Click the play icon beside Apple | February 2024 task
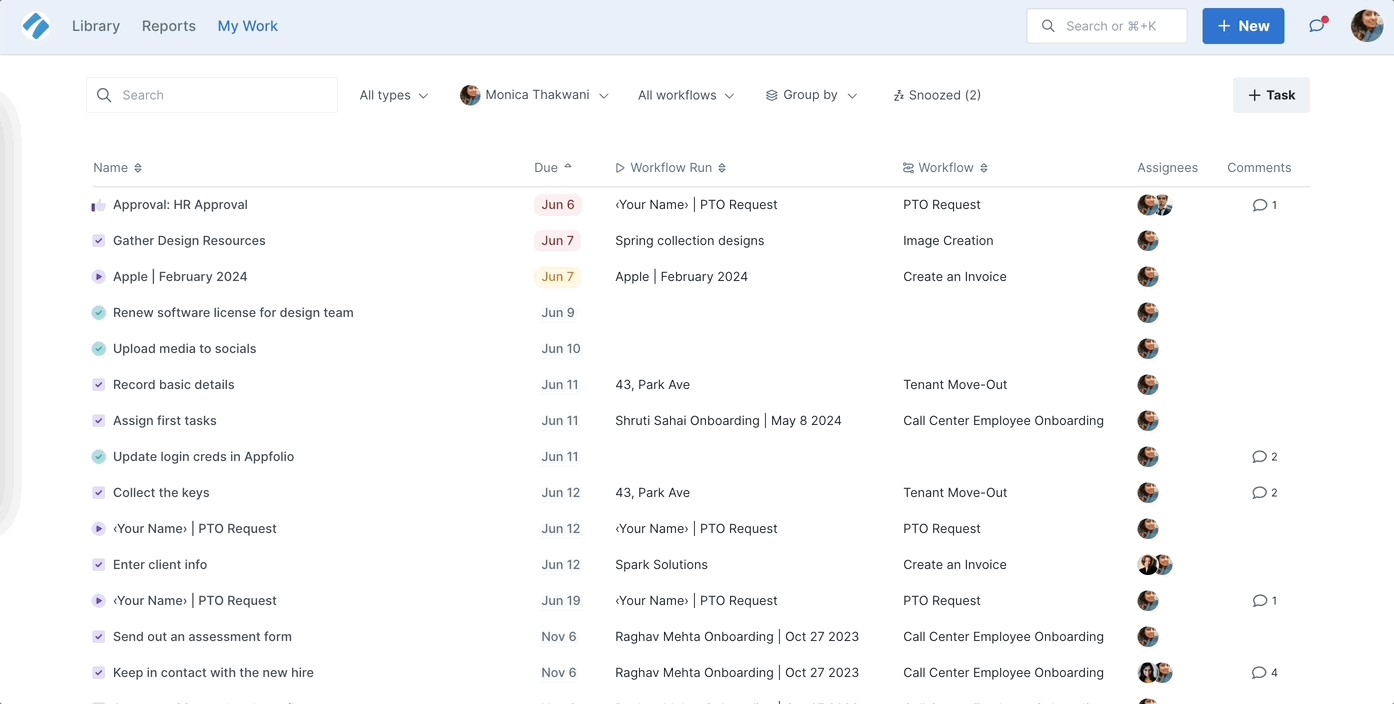This screenshot has height=704, width=1394. tap(99, 277)
